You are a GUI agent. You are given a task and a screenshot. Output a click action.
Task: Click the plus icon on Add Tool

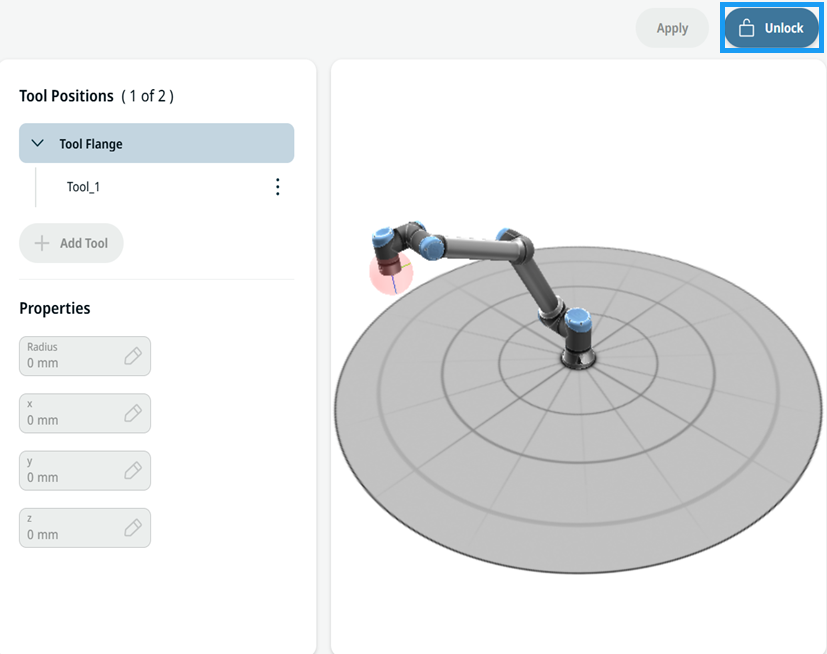click(x=42, y=243)
